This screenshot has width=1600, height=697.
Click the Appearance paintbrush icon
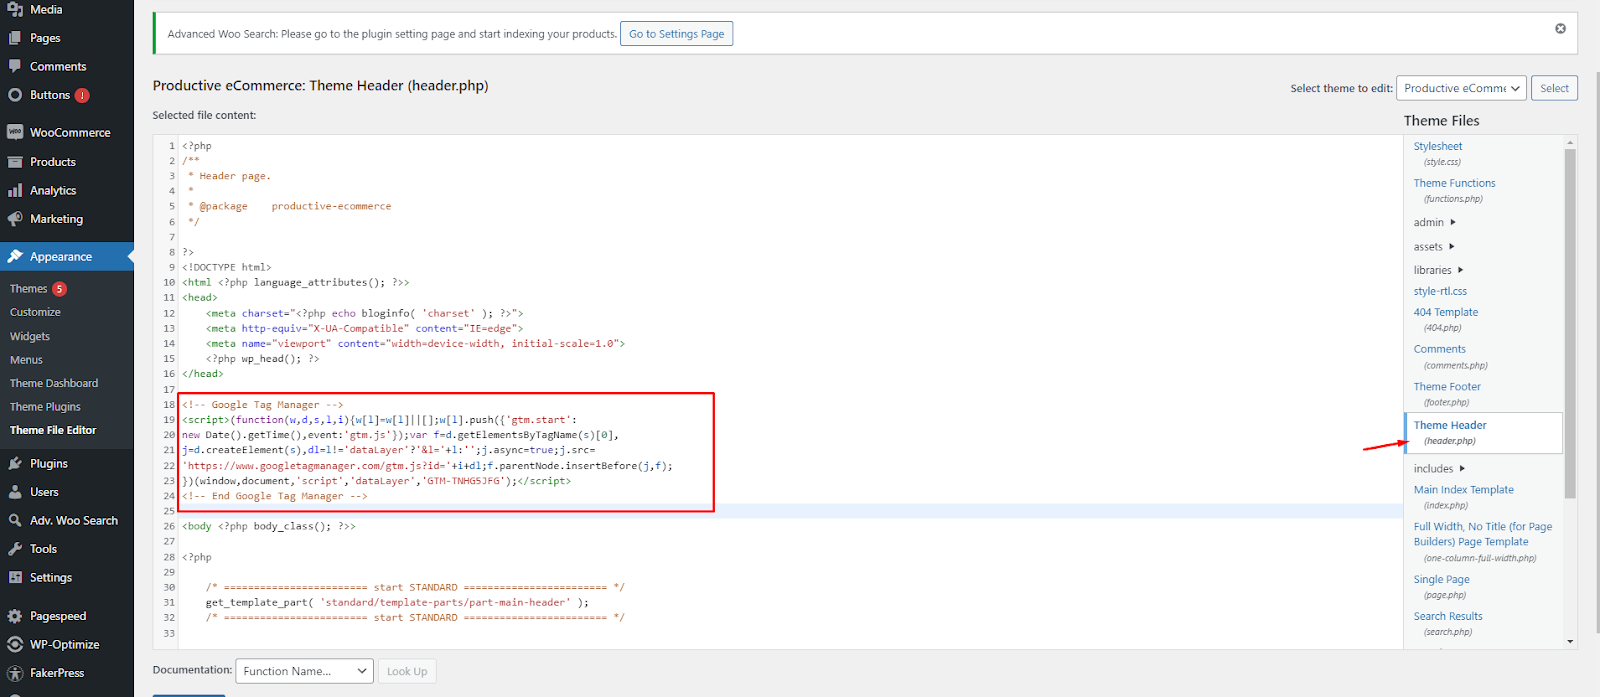[15, 257]
